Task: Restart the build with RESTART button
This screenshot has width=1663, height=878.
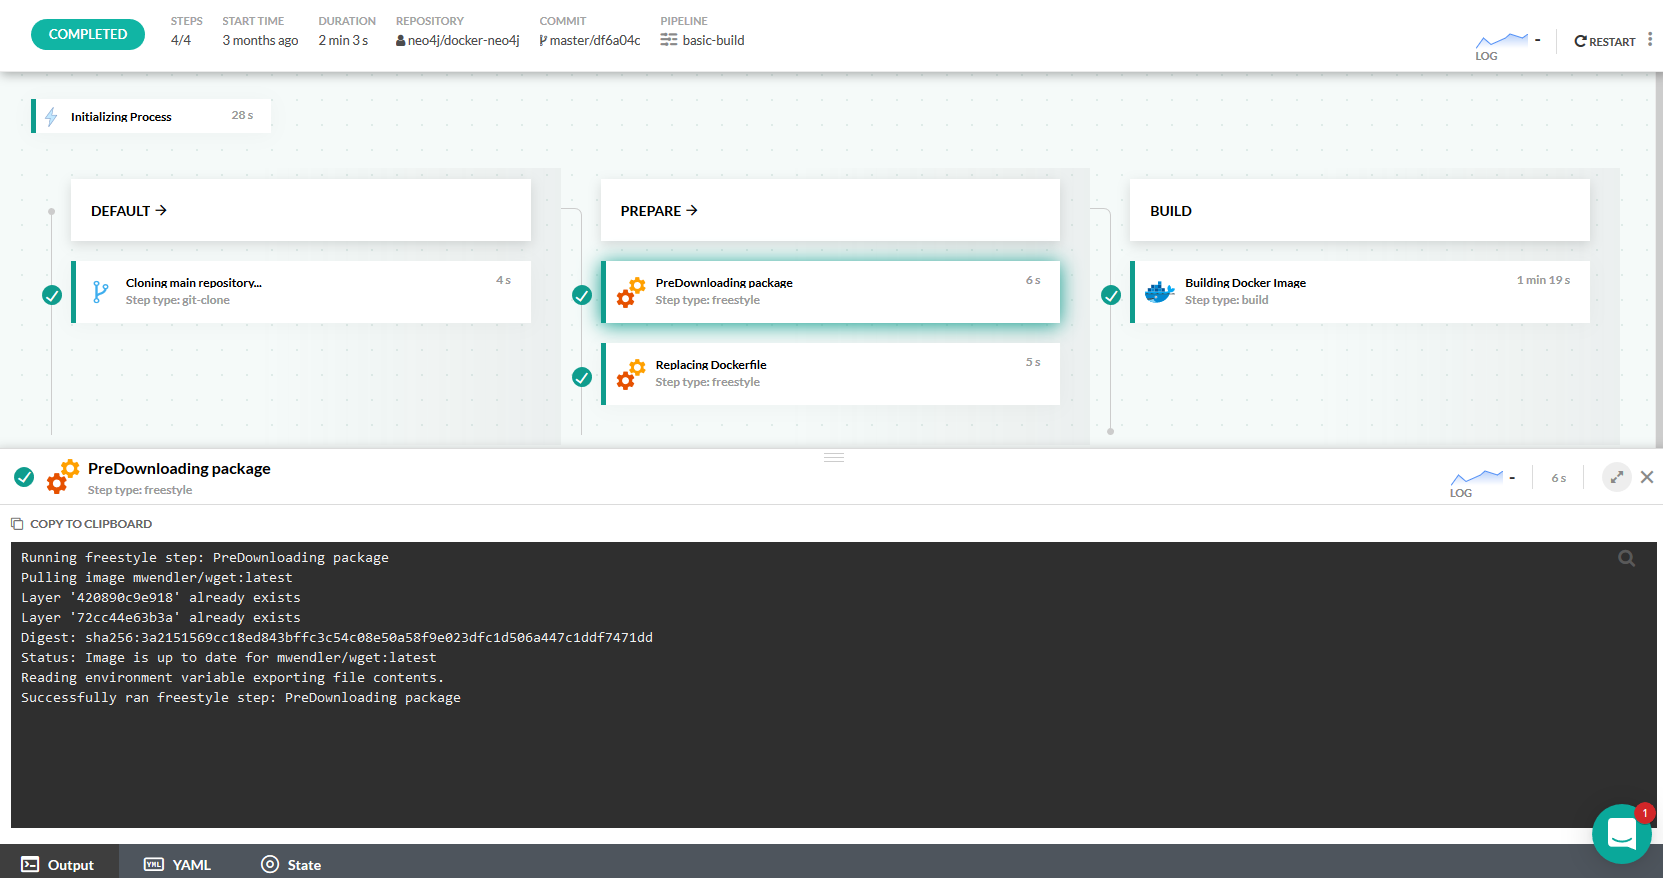Action: pyautogui.click(x=1604, y=42)
